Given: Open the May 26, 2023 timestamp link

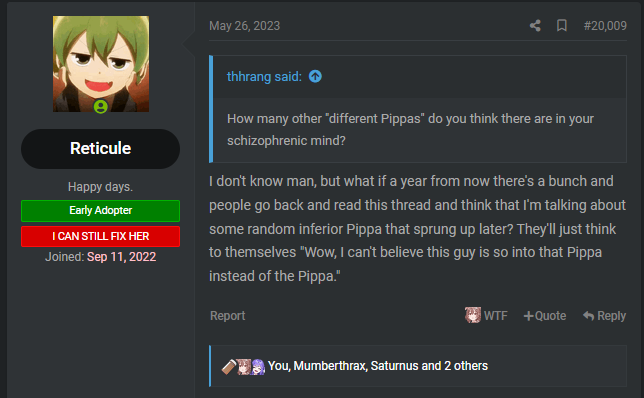Looking at the screenshot, I should (x=244, y=26).
